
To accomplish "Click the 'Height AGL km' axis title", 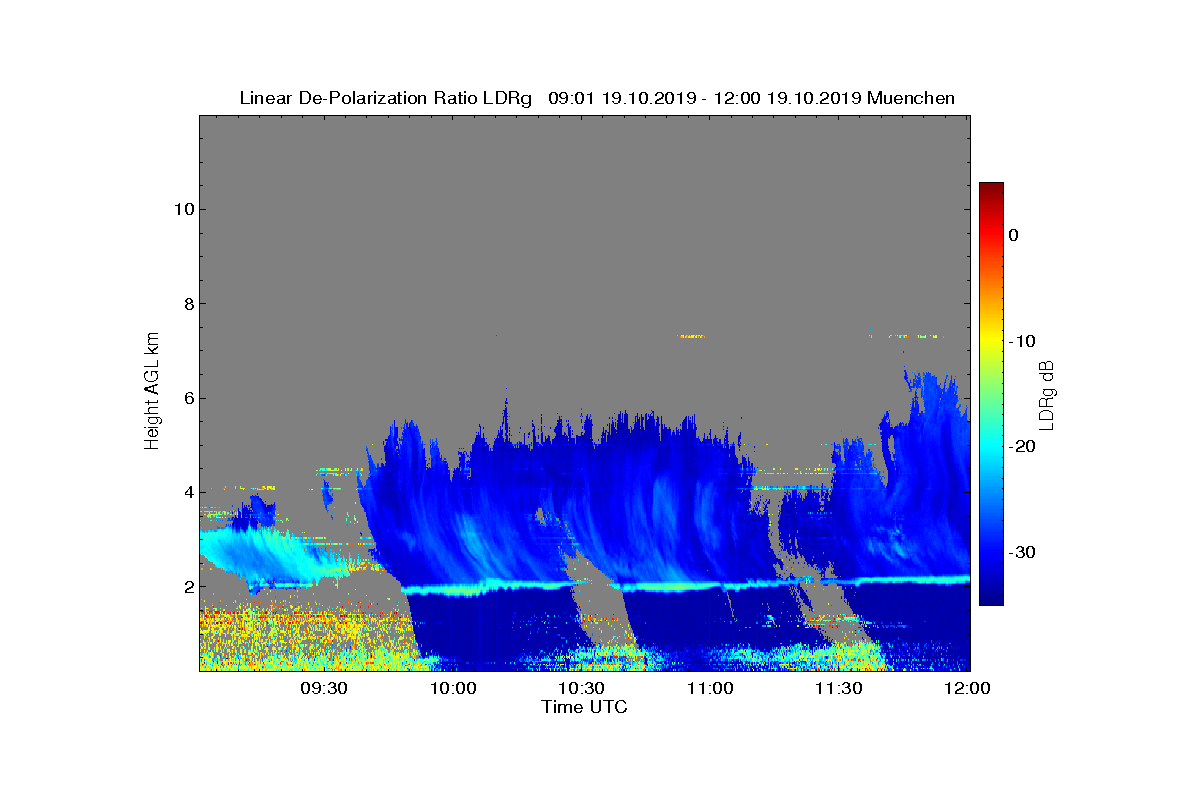I will coord(152,393).
